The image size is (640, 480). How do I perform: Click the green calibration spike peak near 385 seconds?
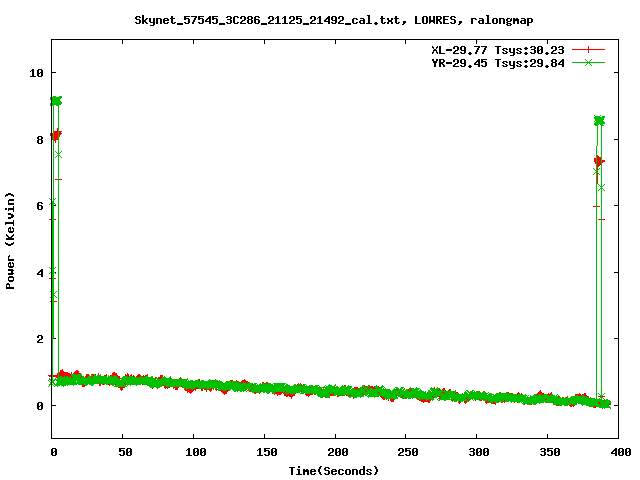pos(599,120)
